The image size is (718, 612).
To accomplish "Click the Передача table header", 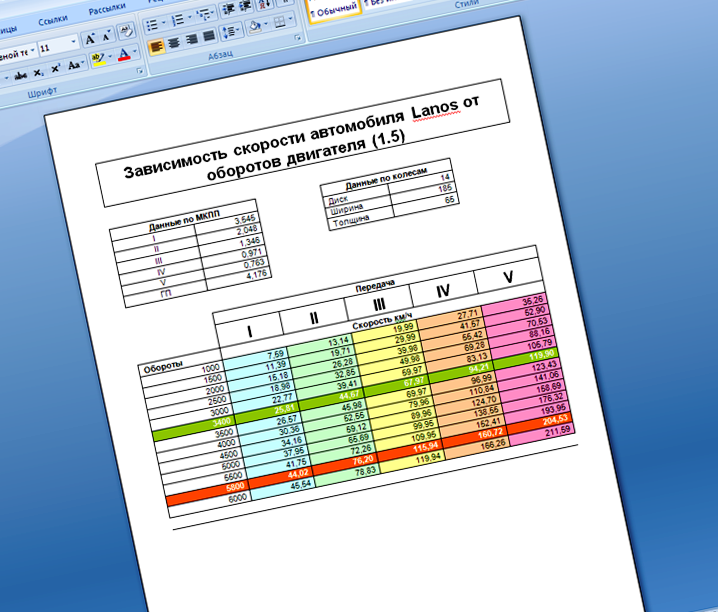I will pos(375,286).
